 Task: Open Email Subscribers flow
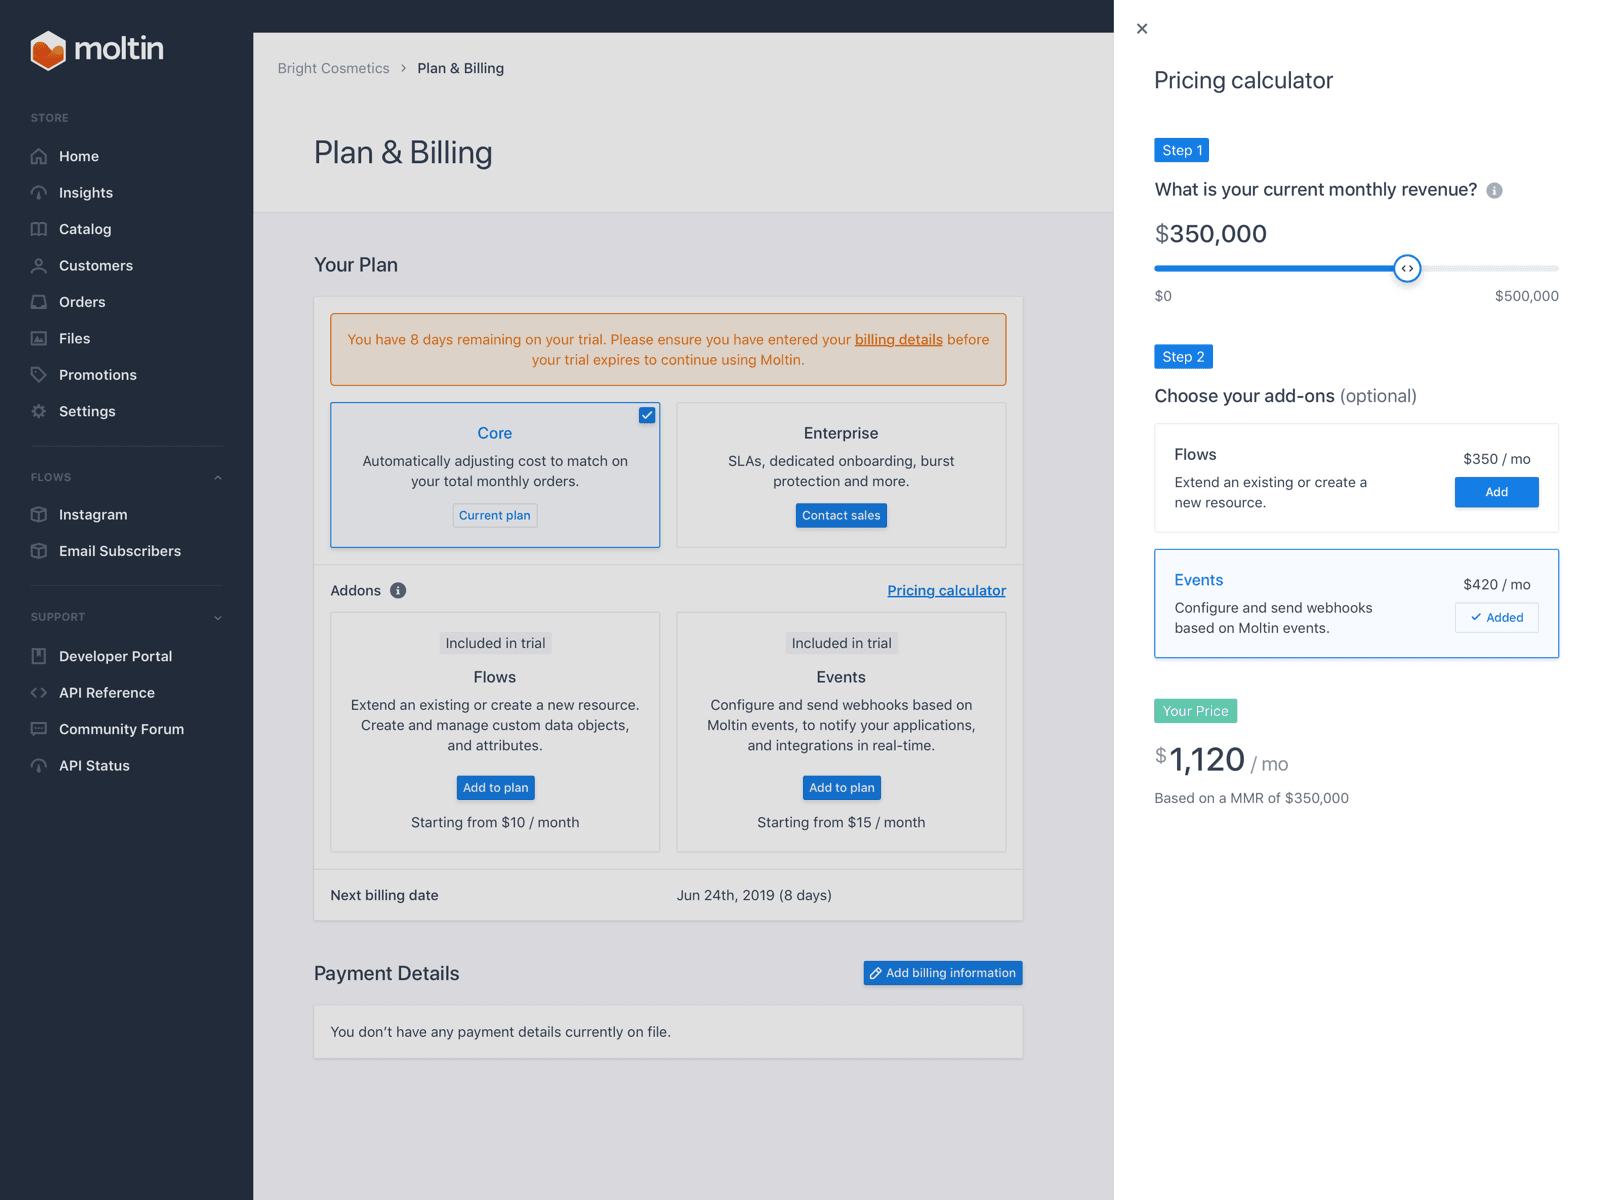click(119, 550)
